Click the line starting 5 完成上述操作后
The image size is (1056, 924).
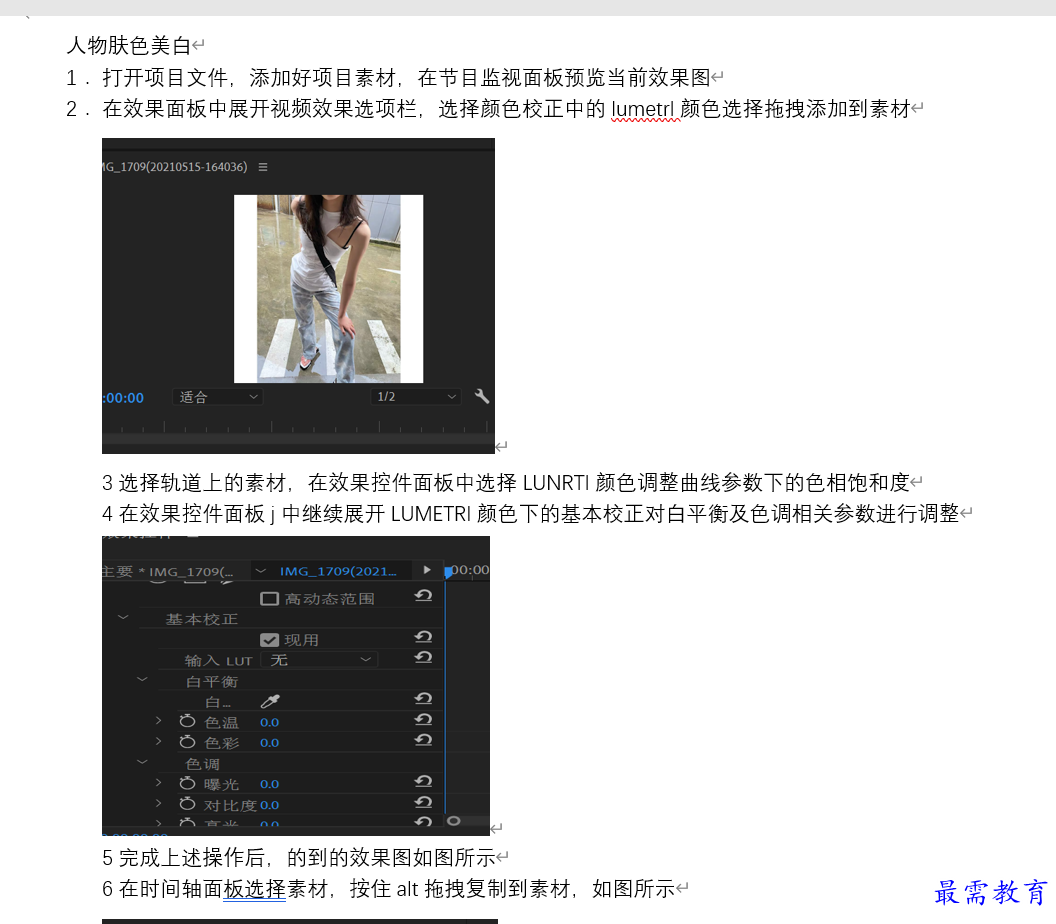click(299, 858)
